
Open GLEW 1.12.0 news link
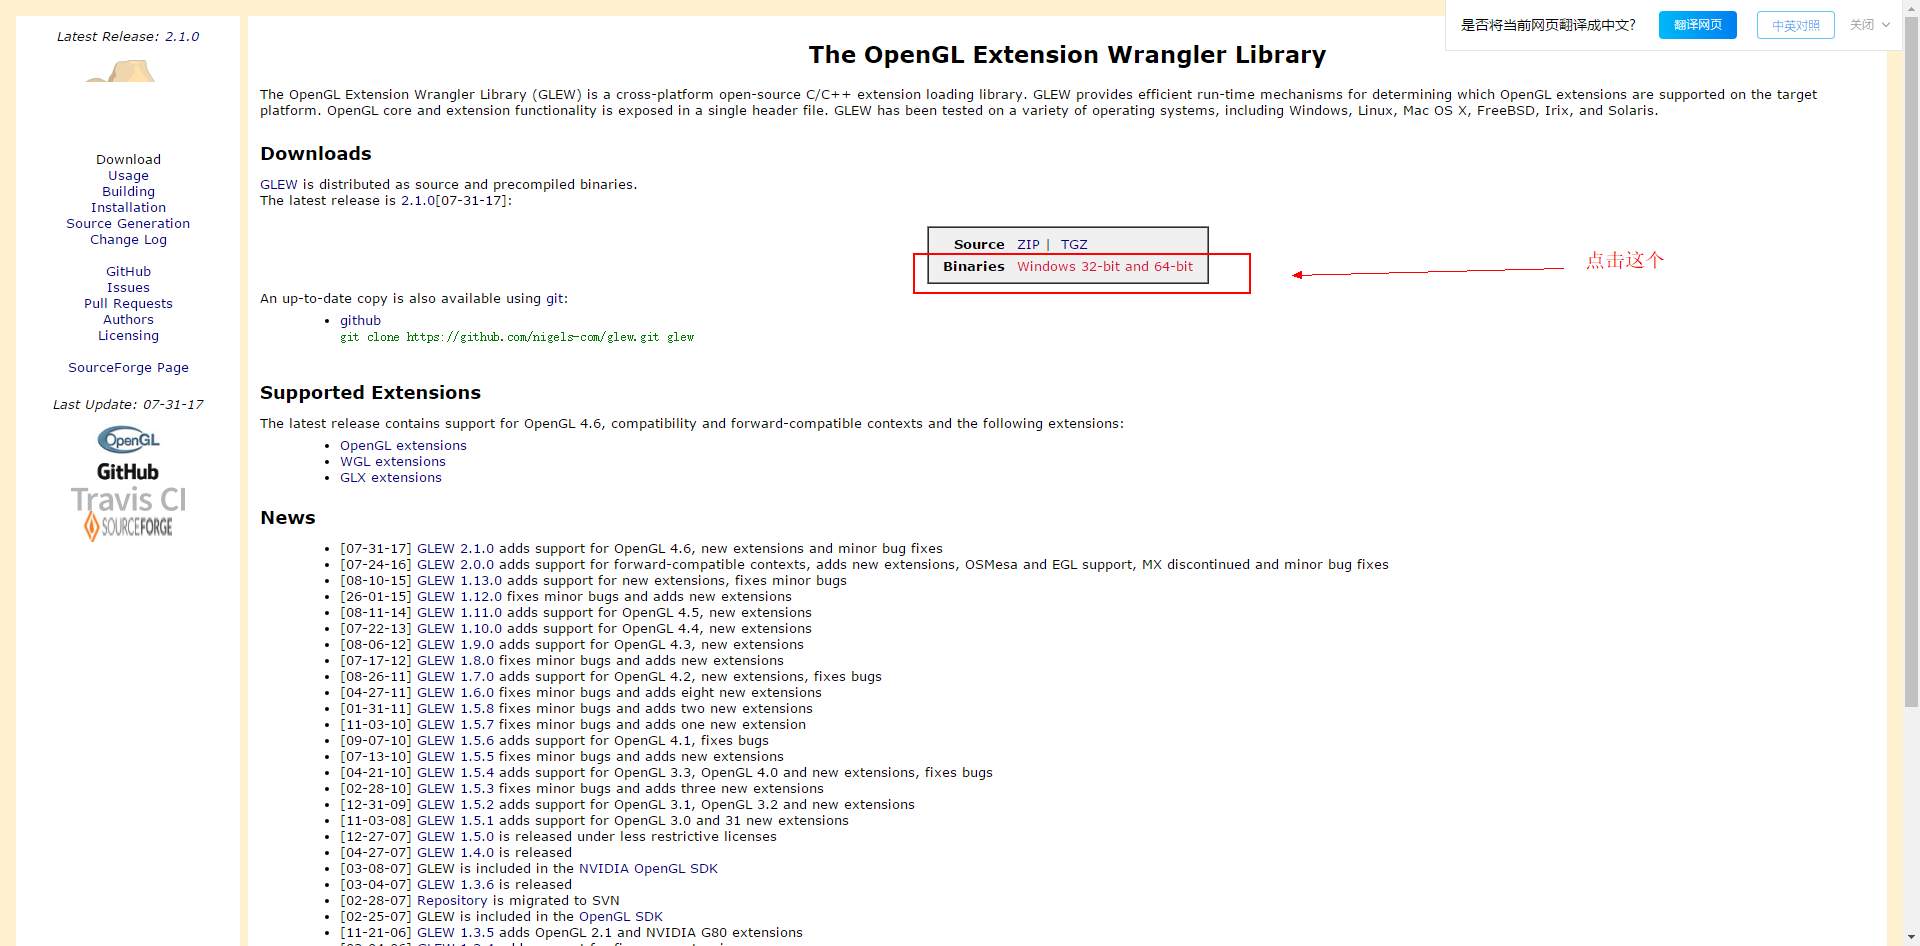point(459,597)
